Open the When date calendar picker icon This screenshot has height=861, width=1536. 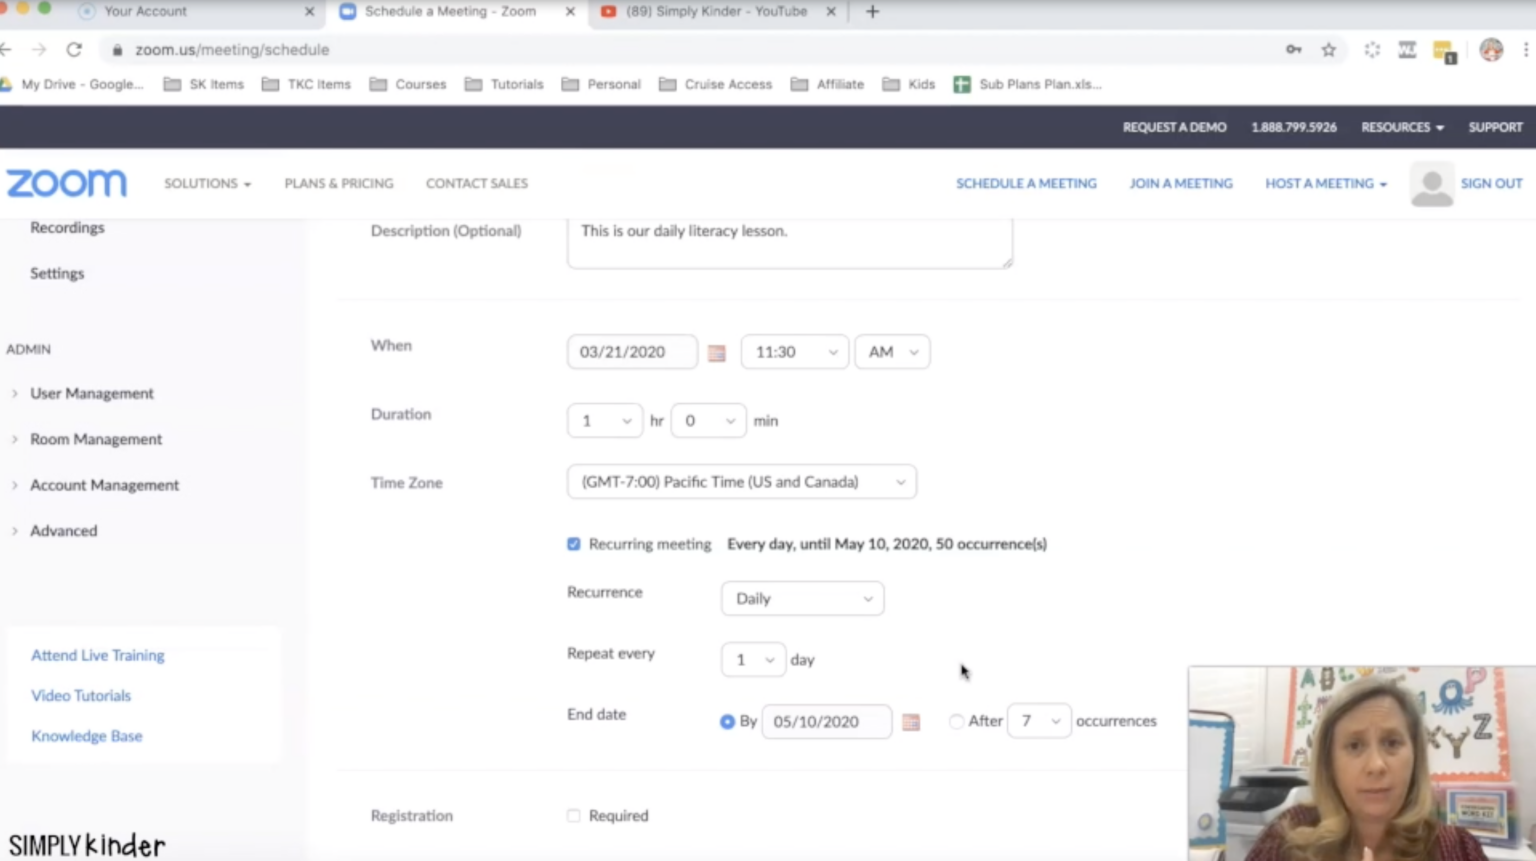point(716,353)
